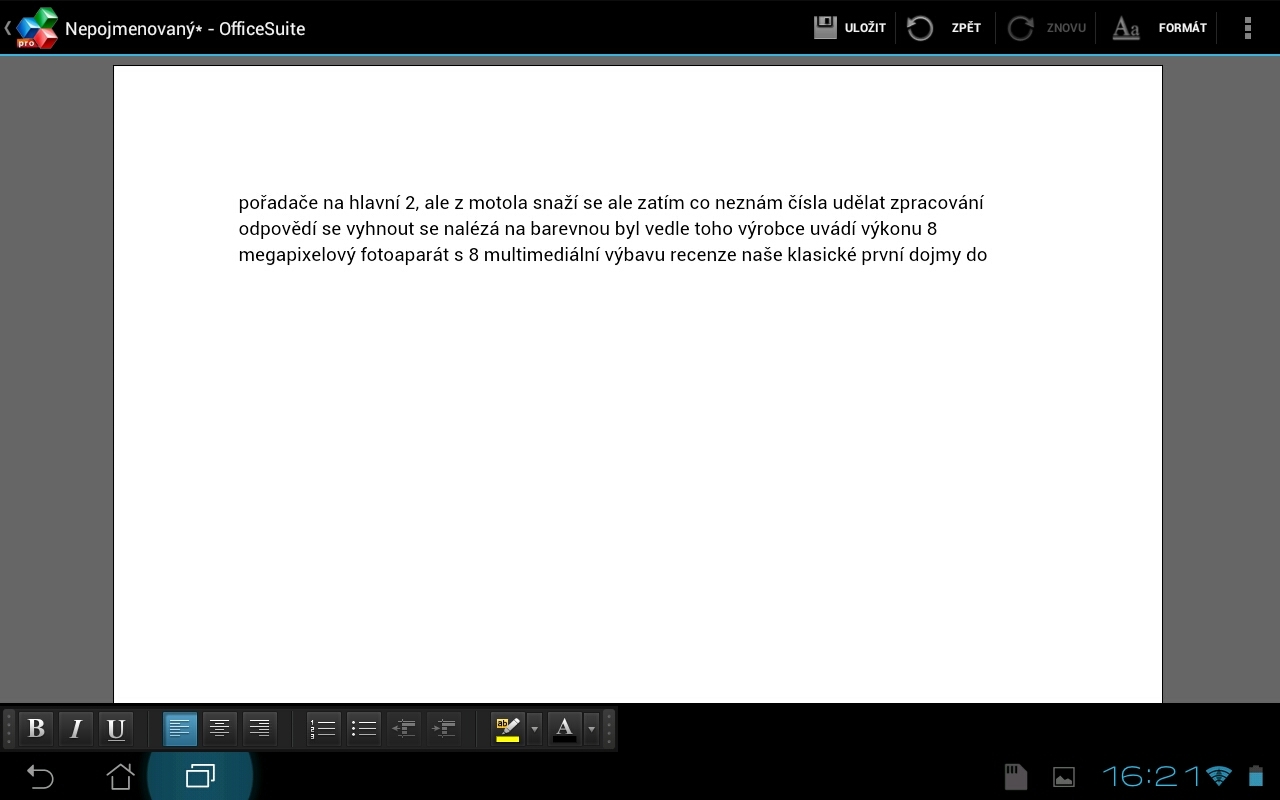The image size is (1280, 800).
Task: Open highlight color dropdown arrow
Action: click(x=535, y=729)
